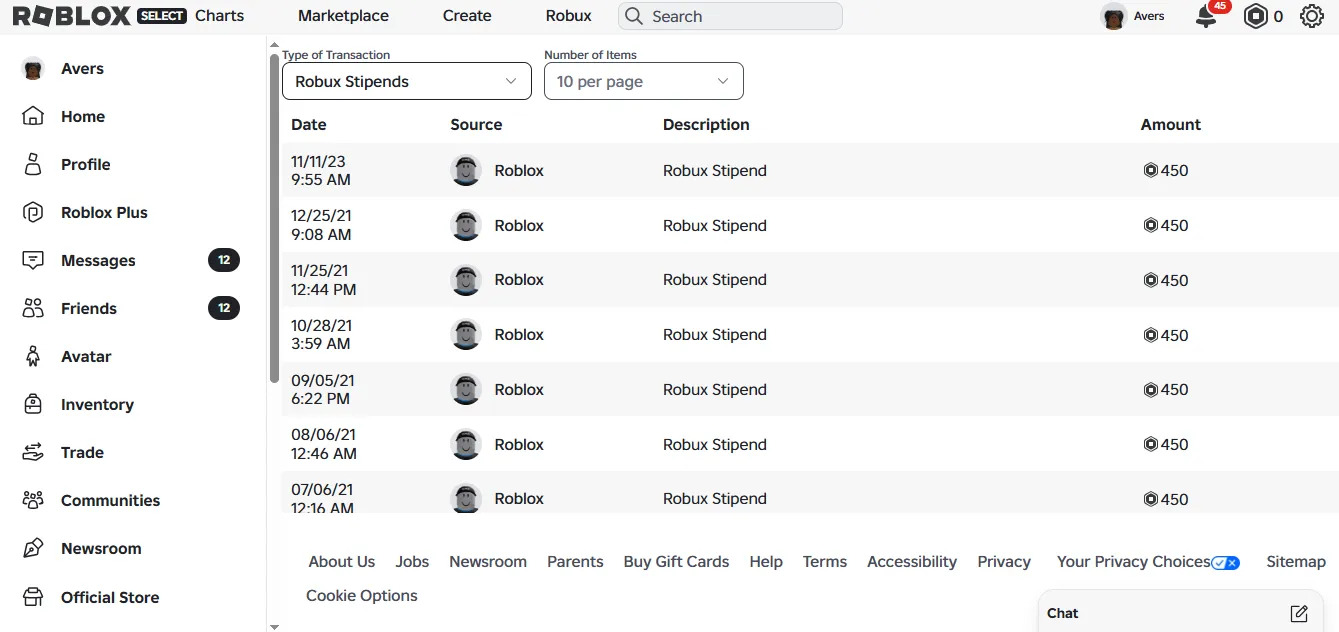Click the Roblox avatar in 11/11/23 row
1339x632 pixels.
click(466, 170)
